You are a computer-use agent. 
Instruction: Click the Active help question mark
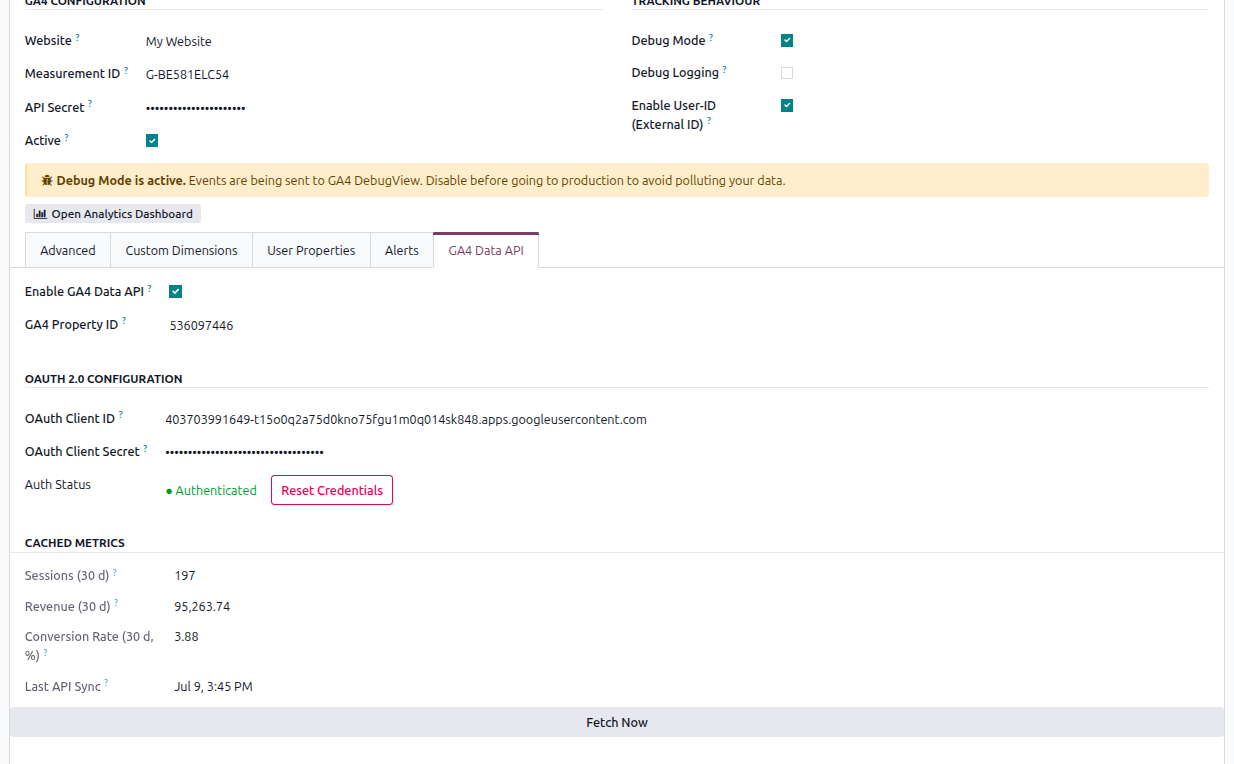click(x=67, y=137)
